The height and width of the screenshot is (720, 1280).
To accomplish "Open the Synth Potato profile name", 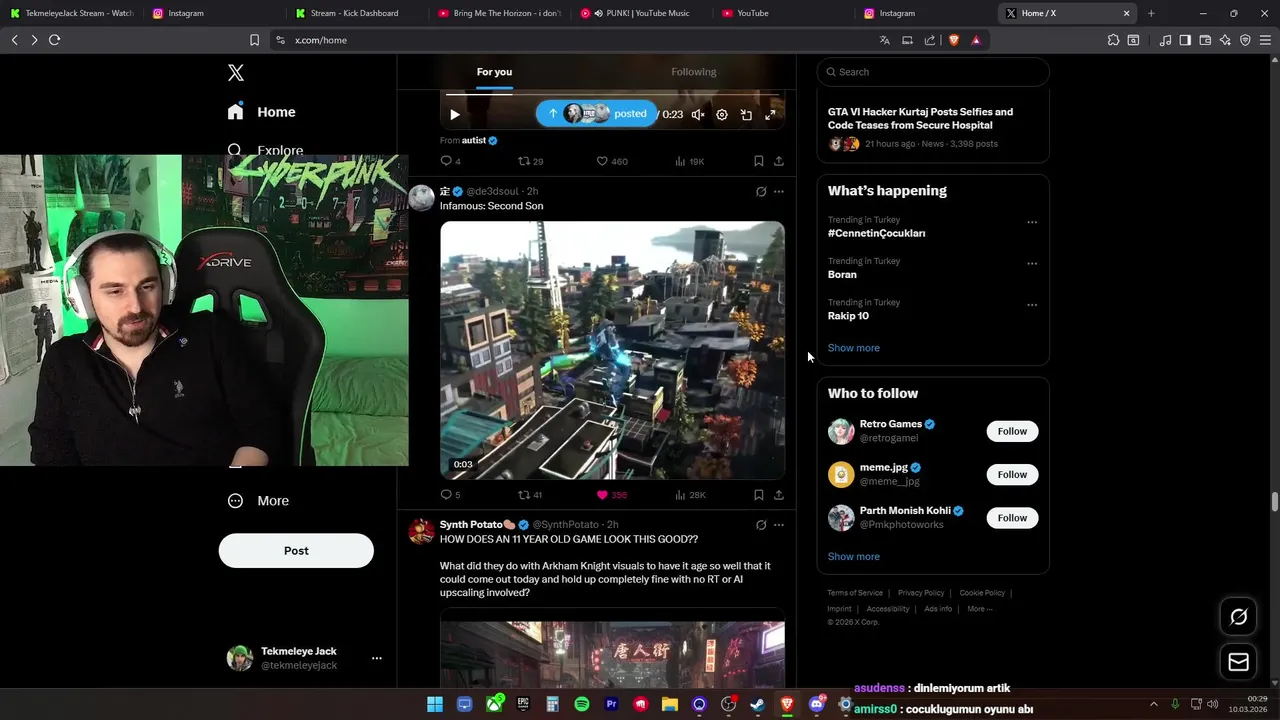I will tap(477, 525).
